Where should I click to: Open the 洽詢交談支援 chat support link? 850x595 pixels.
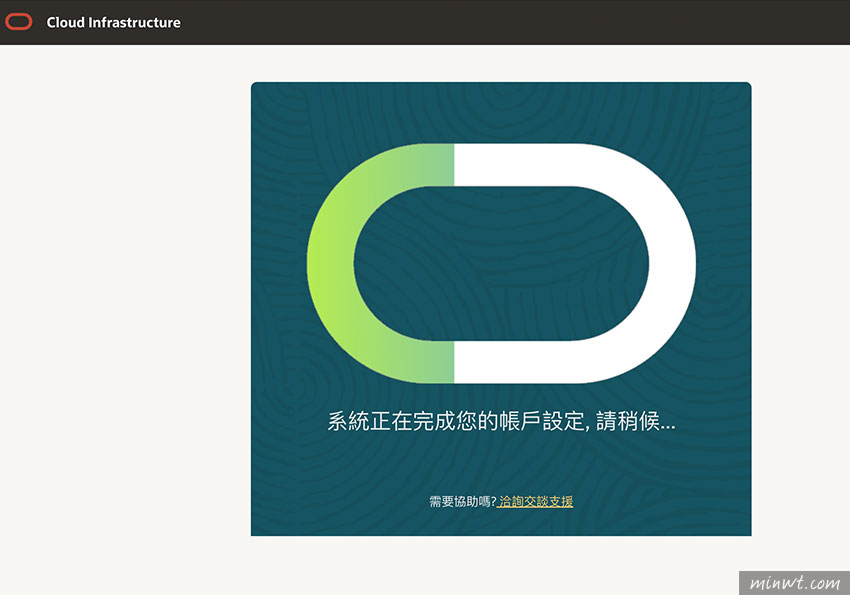536,502
